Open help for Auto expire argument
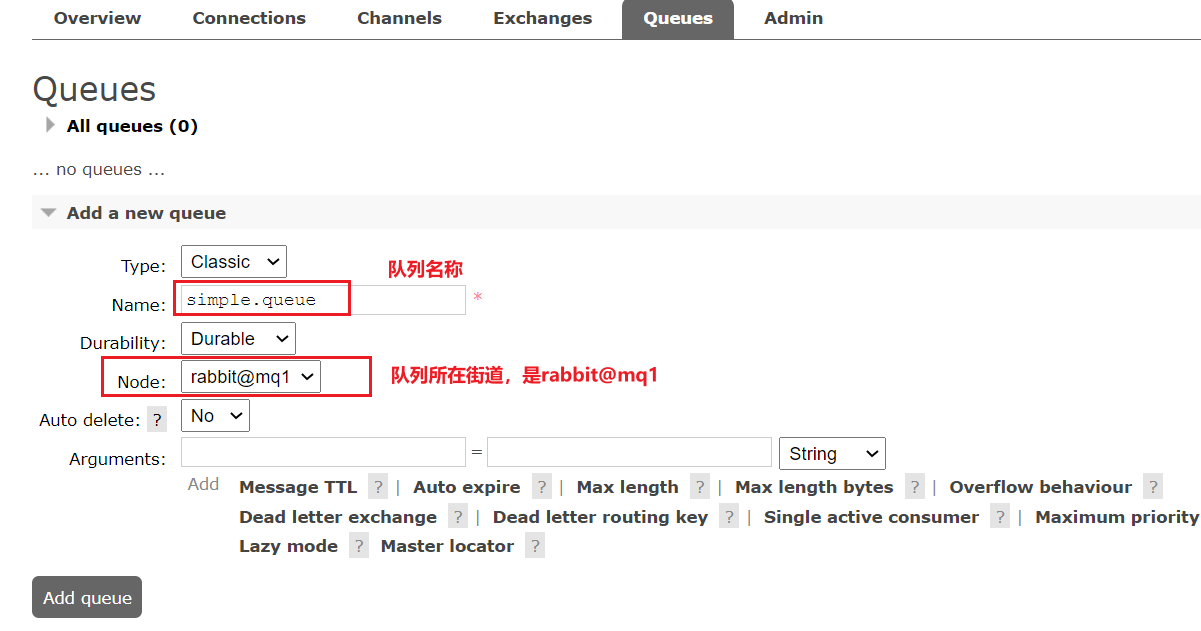The height and width of the screenshot is (631, 1201). [541, 487]
